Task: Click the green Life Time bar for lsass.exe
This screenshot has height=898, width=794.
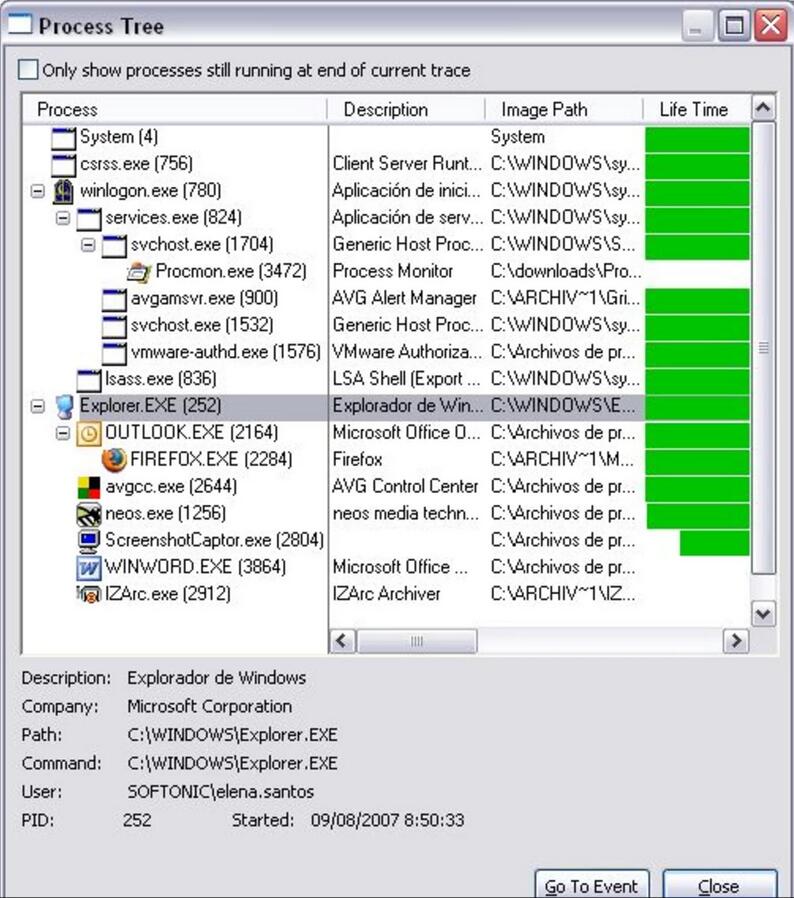Action: point(697,379)
